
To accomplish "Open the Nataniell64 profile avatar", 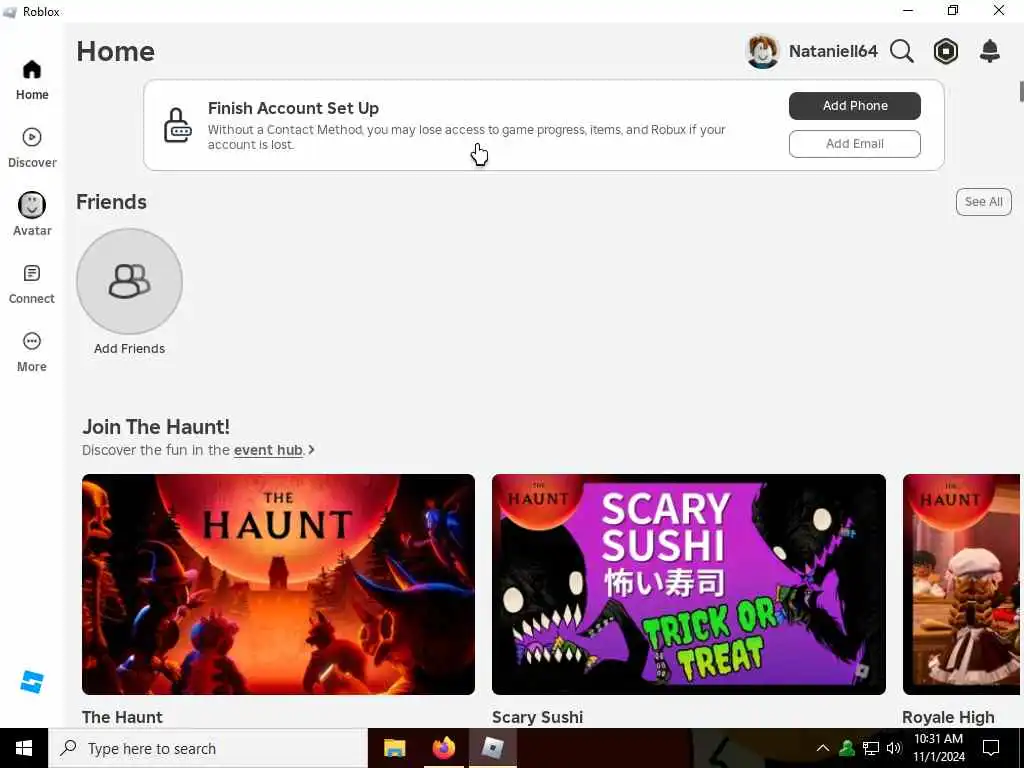I will pyautogui.click(x=762, y=51).
